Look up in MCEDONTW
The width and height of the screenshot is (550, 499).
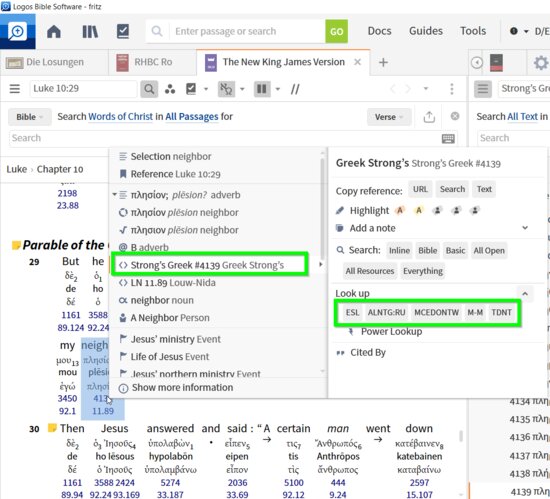[436, 312]
